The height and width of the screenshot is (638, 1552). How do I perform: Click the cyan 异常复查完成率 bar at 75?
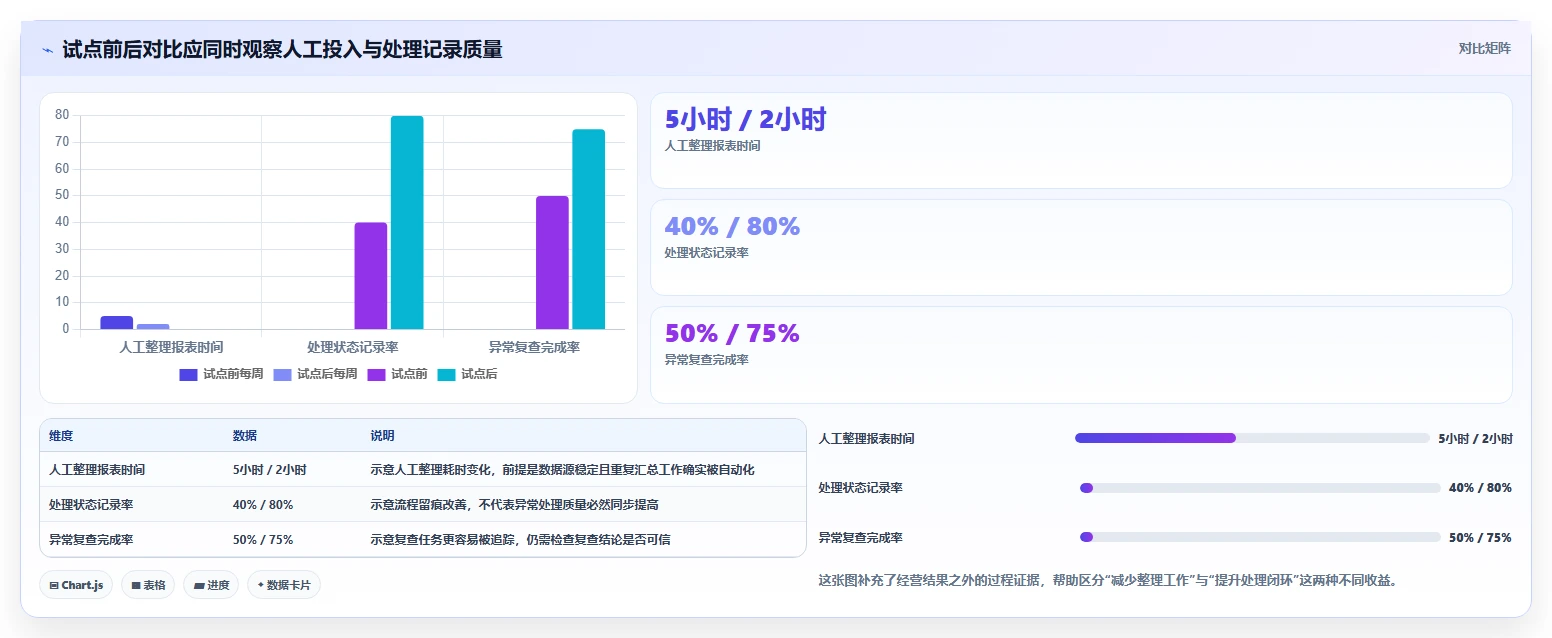click(x=589, y=229)
